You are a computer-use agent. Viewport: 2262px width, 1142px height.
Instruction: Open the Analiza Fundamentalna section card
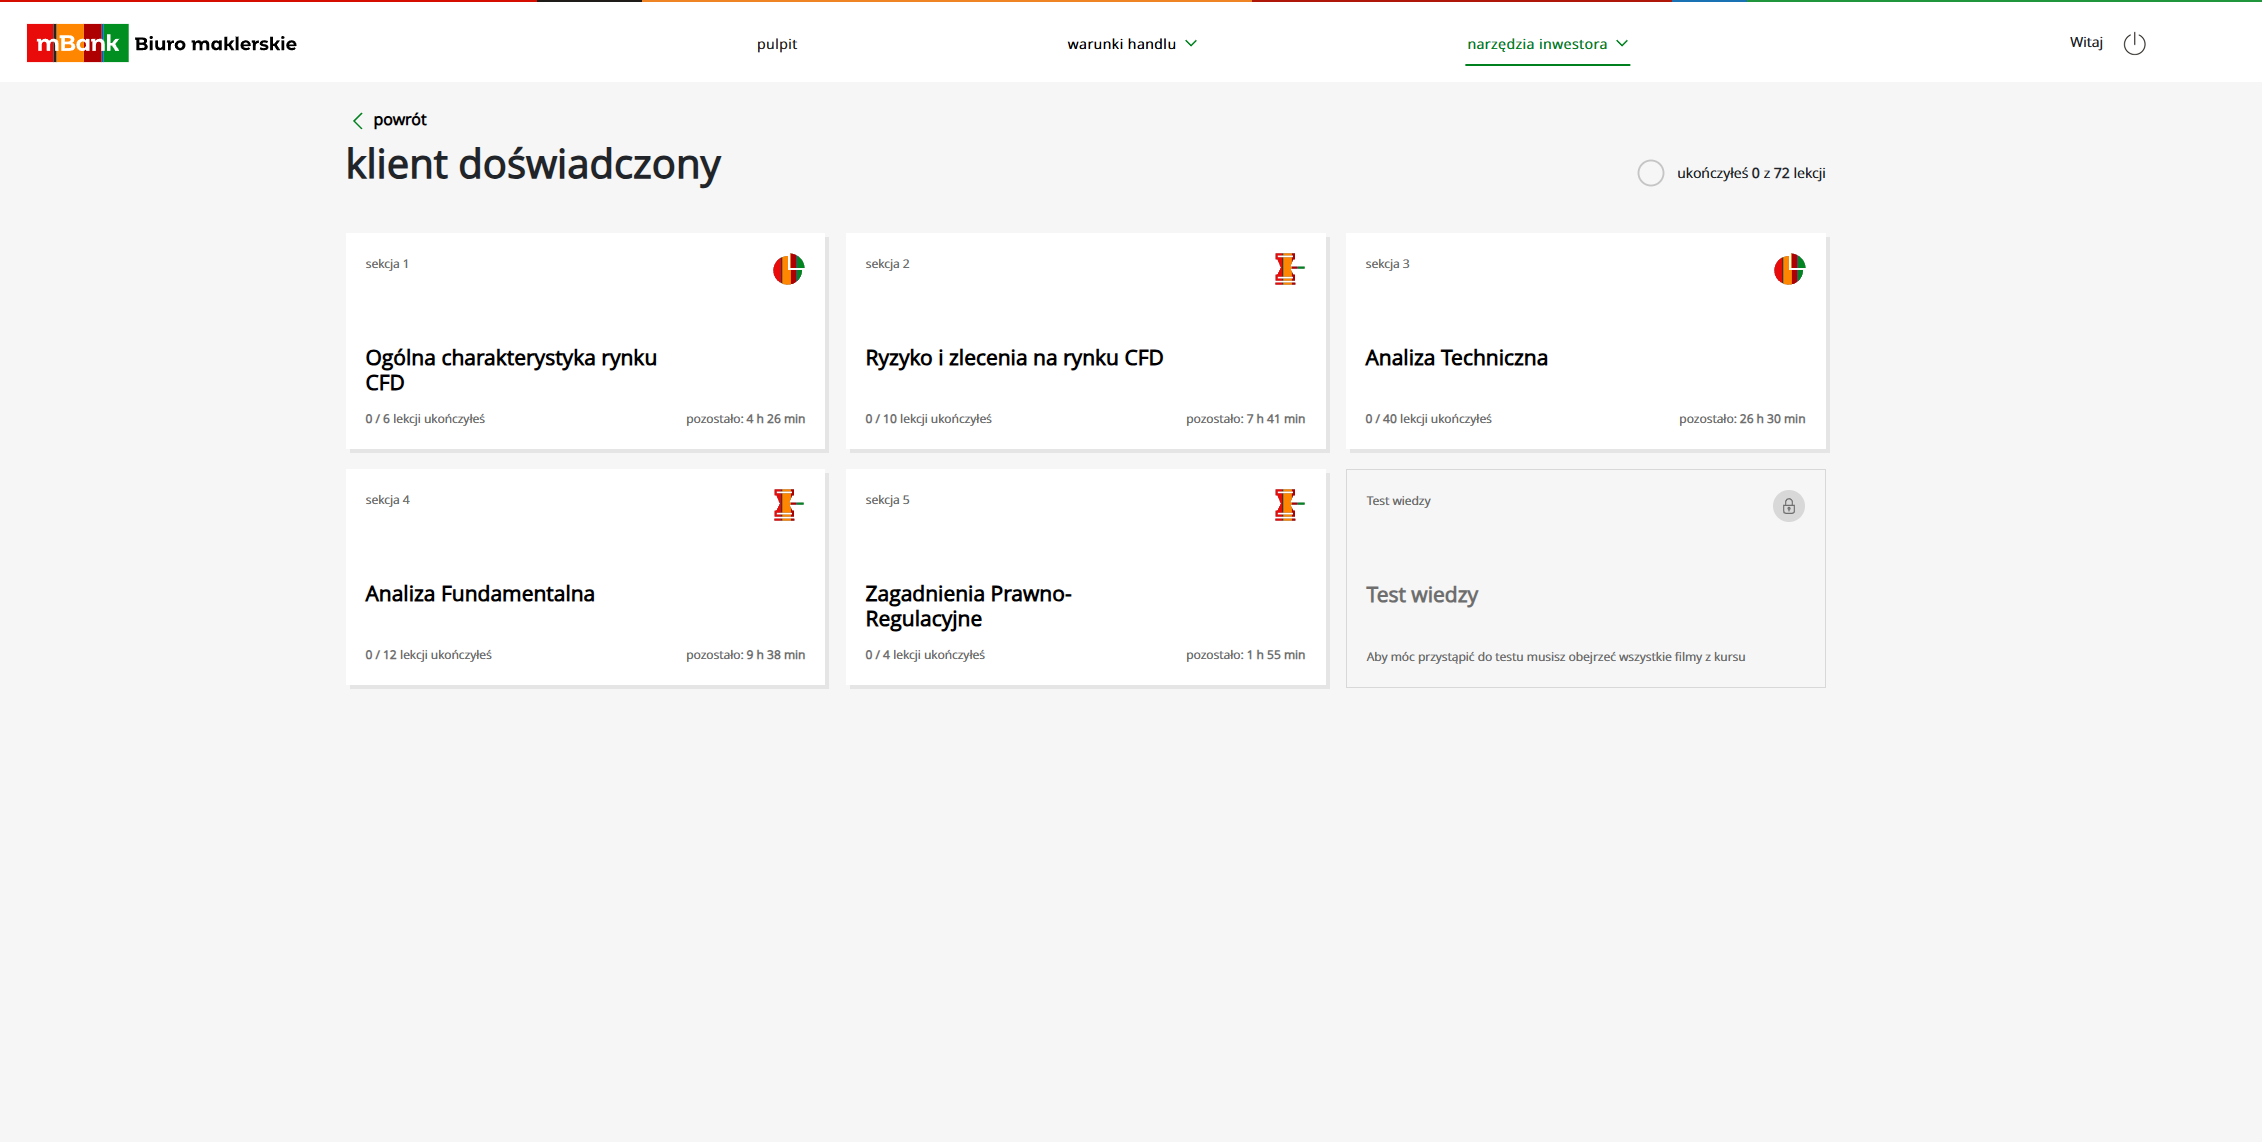[x=586, y=577]
